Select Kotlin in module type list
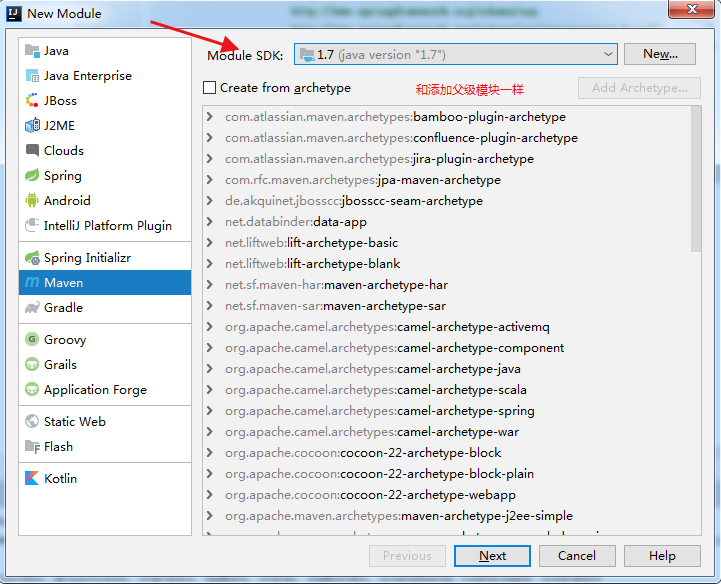The height and width of the screenshot is (584, 721). pos(105,478)
